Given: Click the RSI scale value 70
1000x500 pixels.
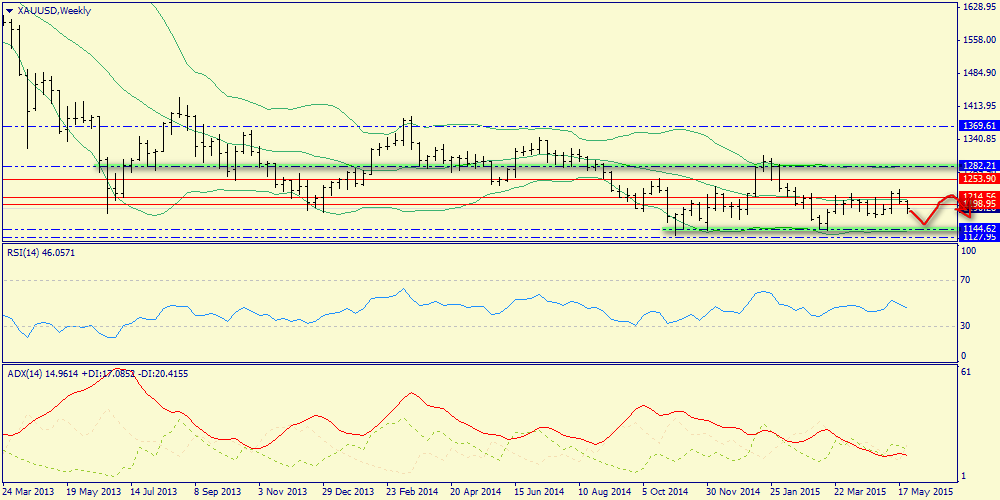Looking at the screenshot, I should (967, 283).
